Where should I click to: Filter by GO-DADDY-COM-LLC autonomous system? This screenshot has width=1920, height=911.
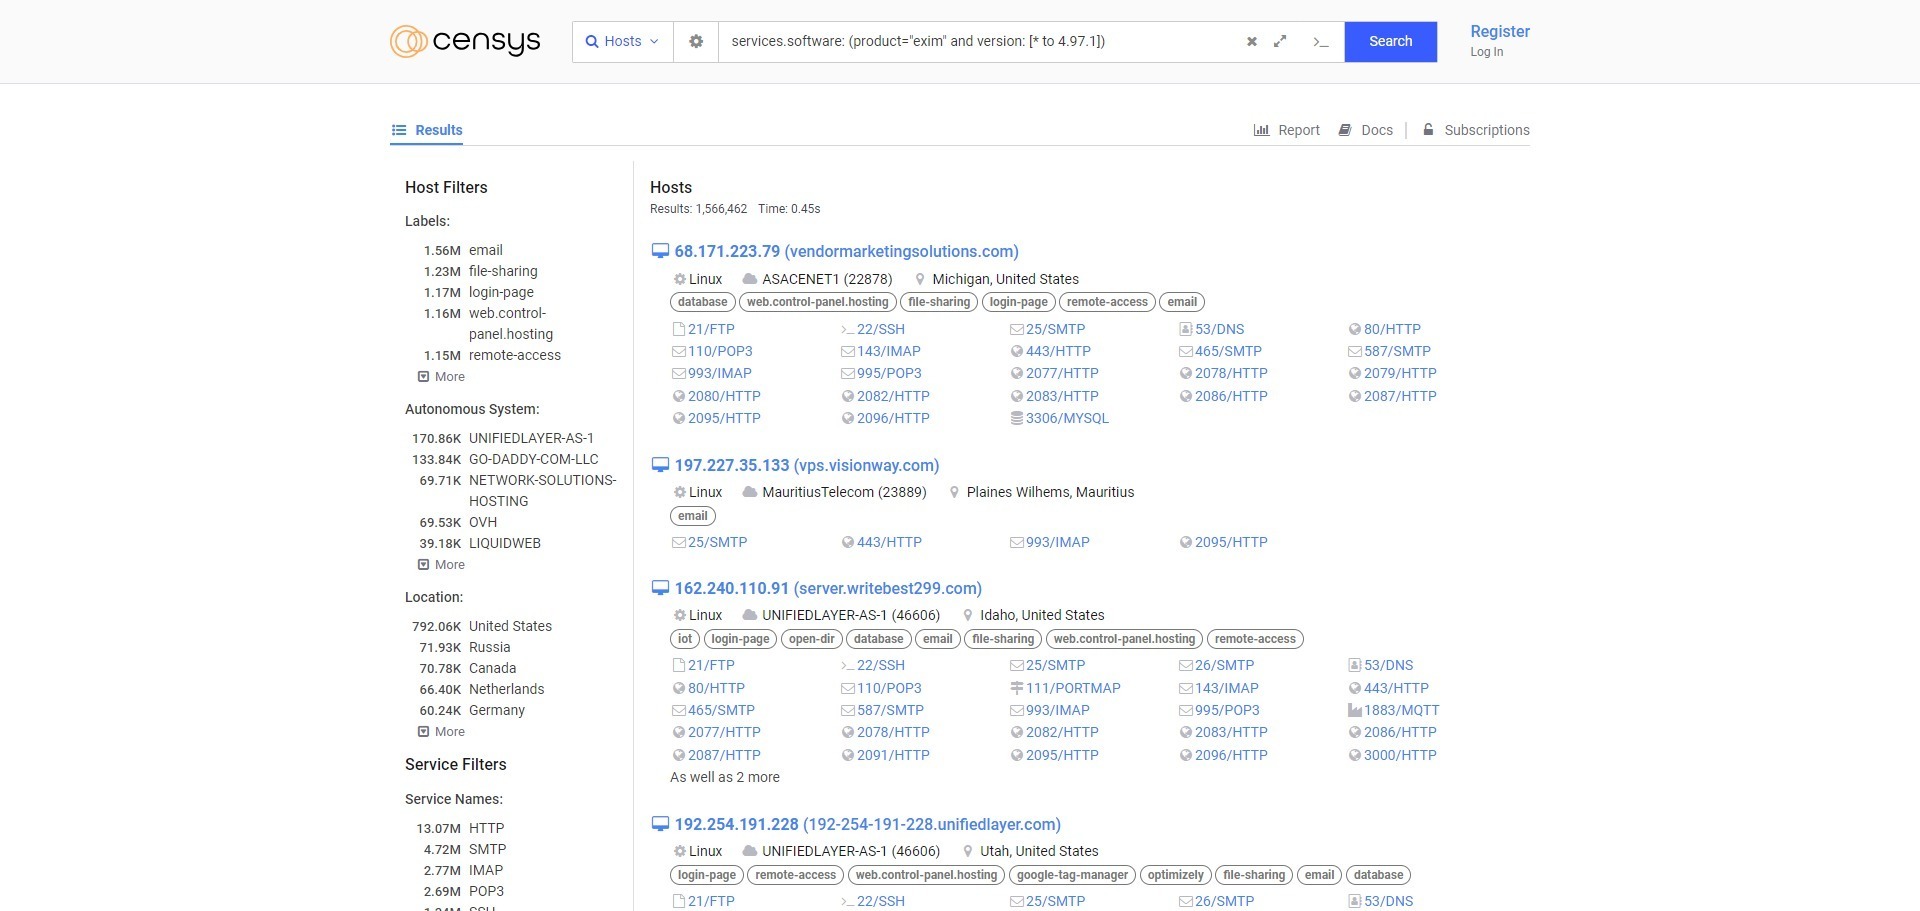[x=533, y=459]
